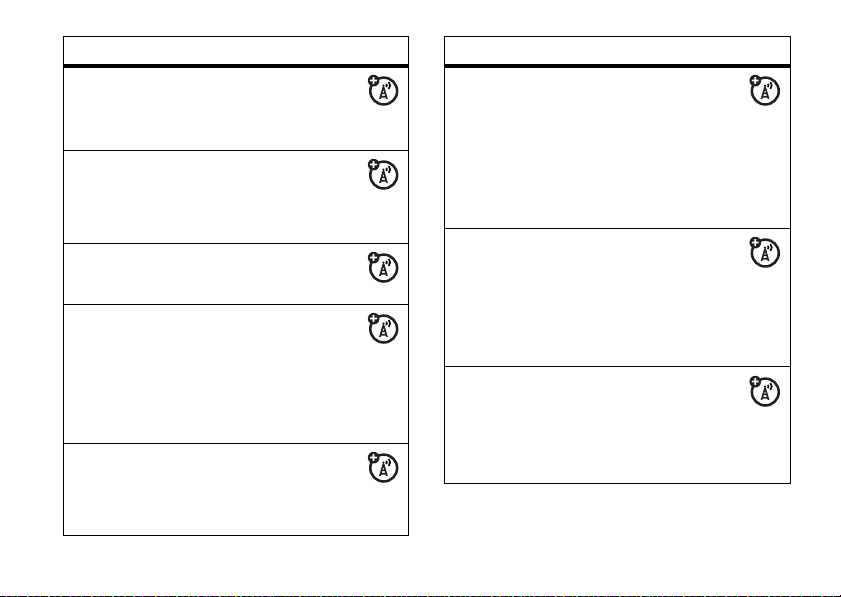
Task: Click the blank header cell of the left table
Action: (236, 50)
